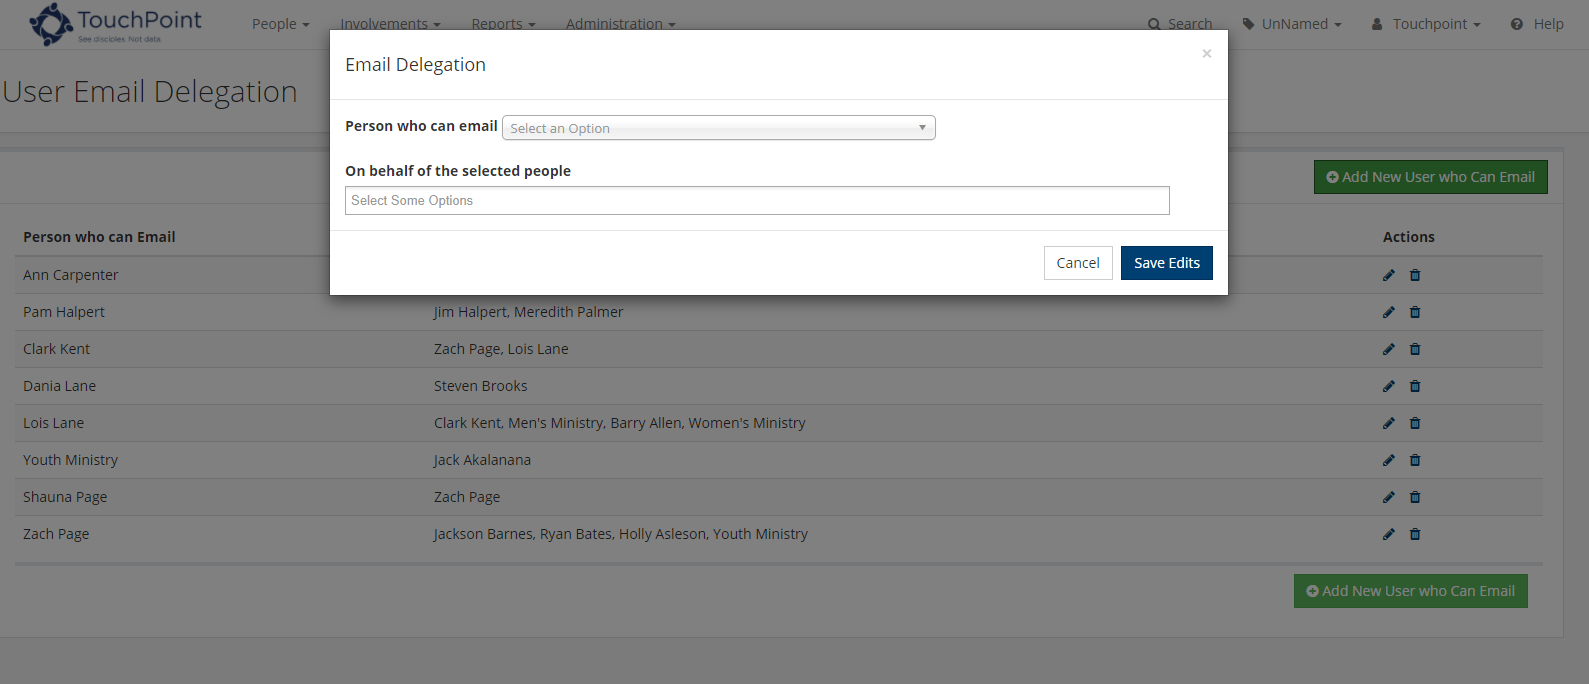Click 'Steven Brooks' cell
The height and width of the screenshot is (684, 1589).
(x=480, y=386)
